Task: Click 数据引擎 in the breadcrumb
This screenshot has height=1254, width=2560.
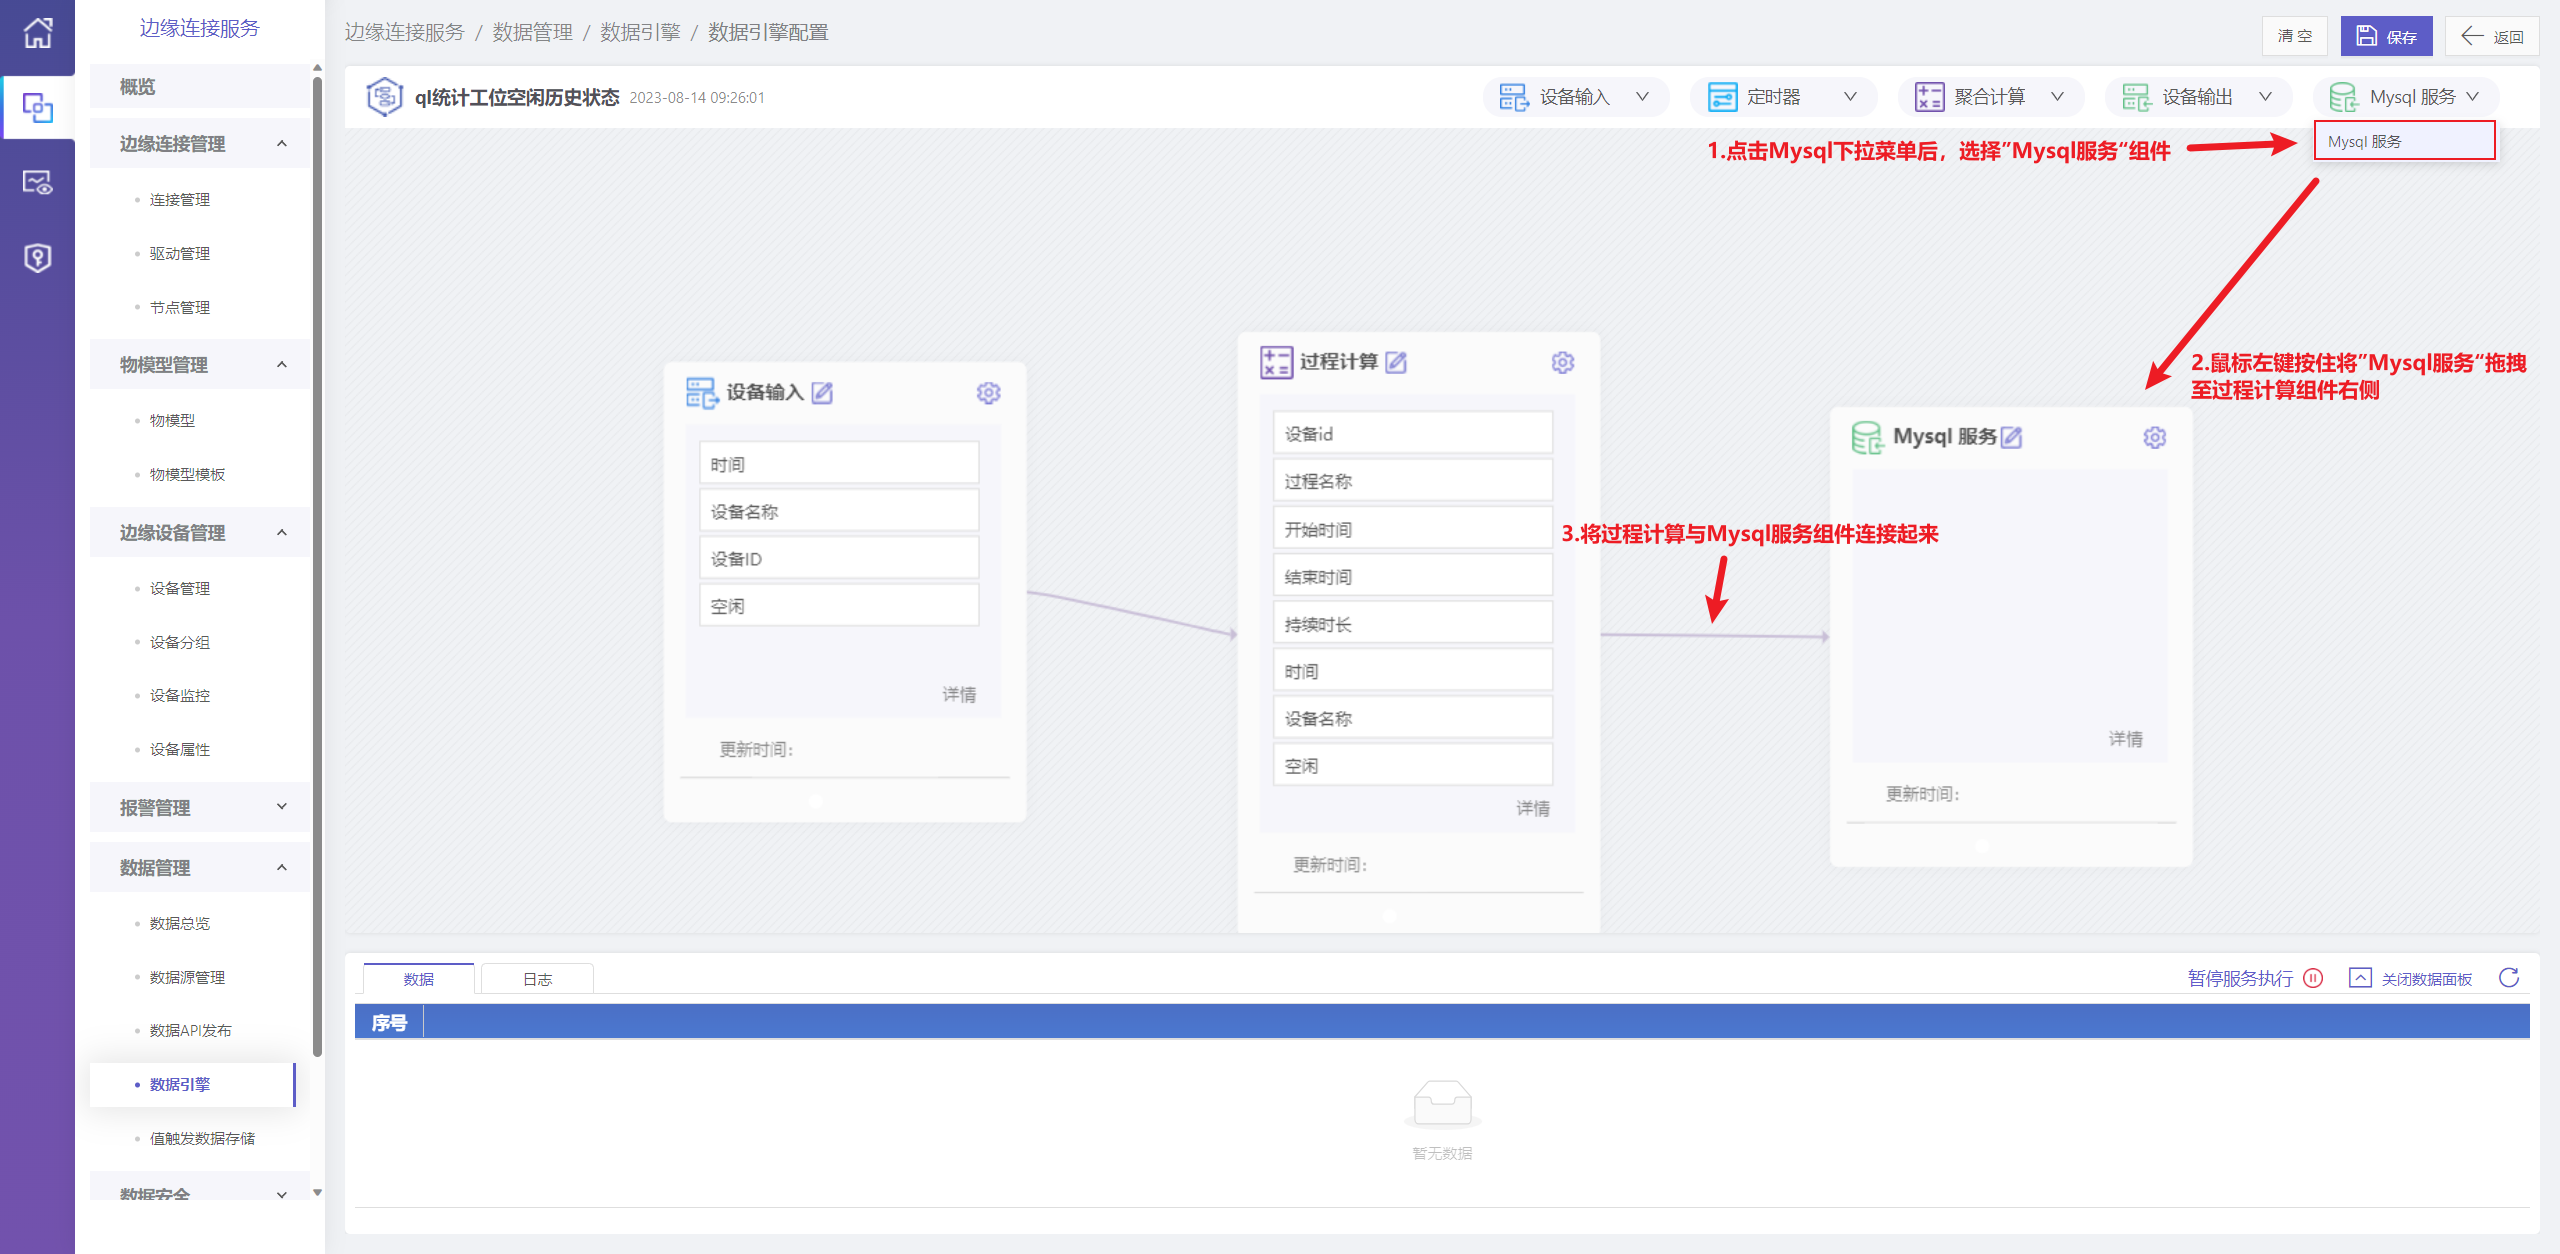Action: [x=640, y=32]
